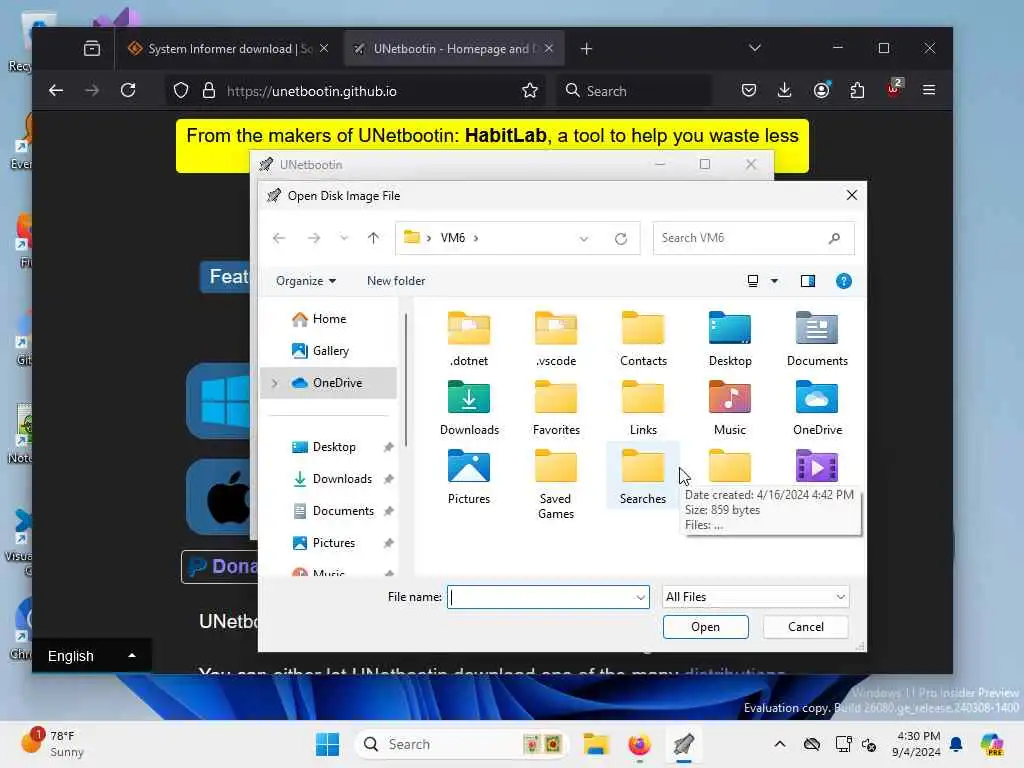
Task: Open Firefox extensions icon
Action: (x=857, y=90)
